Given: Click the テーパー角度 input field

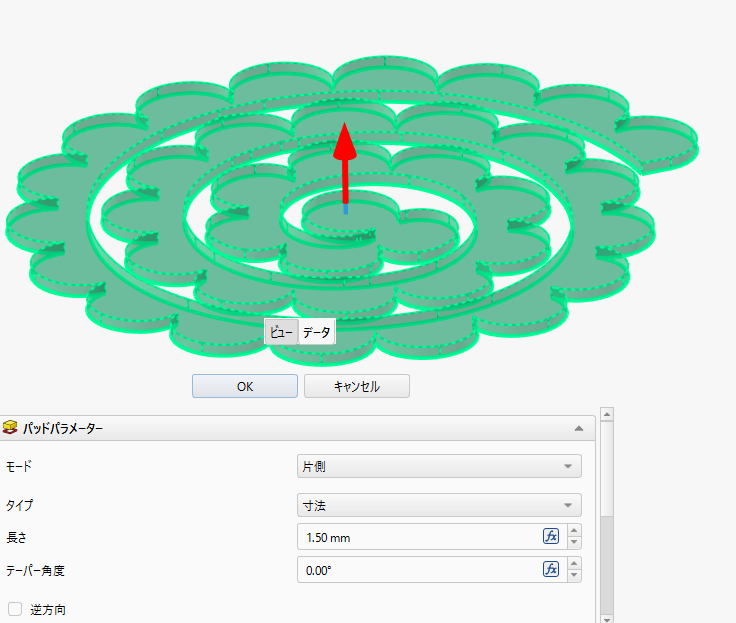Looking at the screenshot, I should (x=420, y=570).
